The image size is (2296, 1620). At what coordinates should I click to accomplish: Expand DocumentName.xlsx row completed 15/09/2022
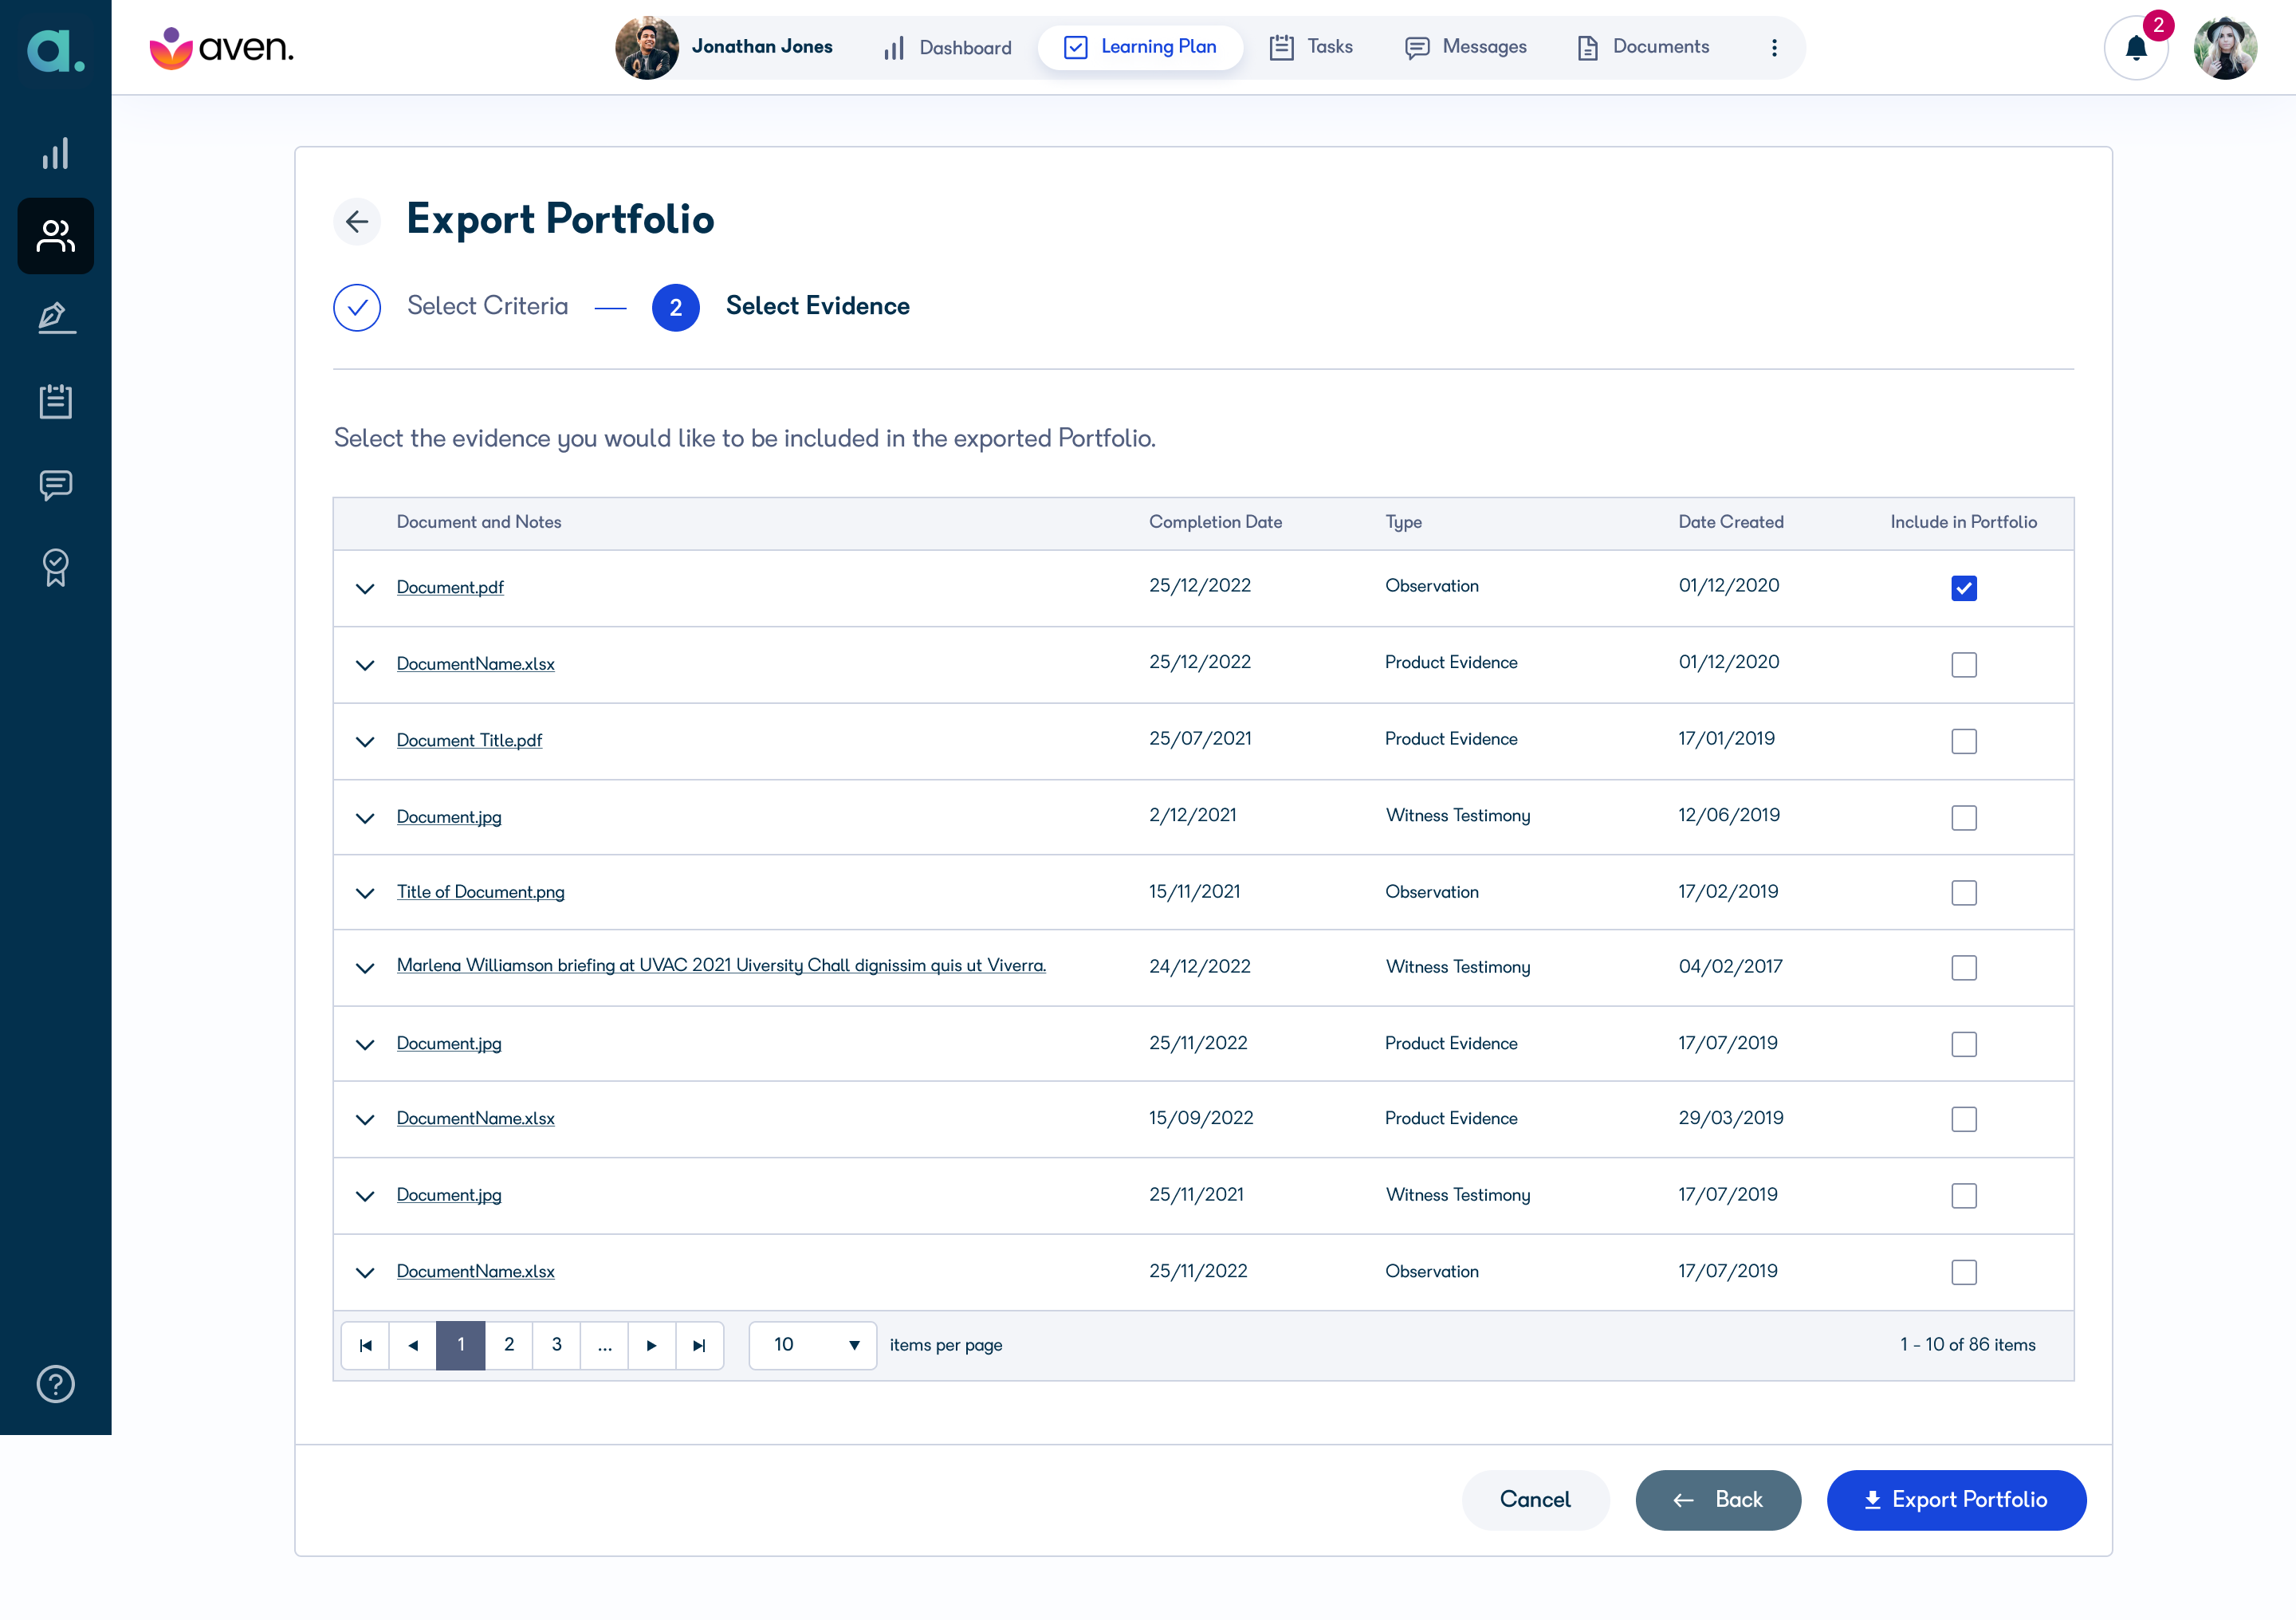point(365,1120)
